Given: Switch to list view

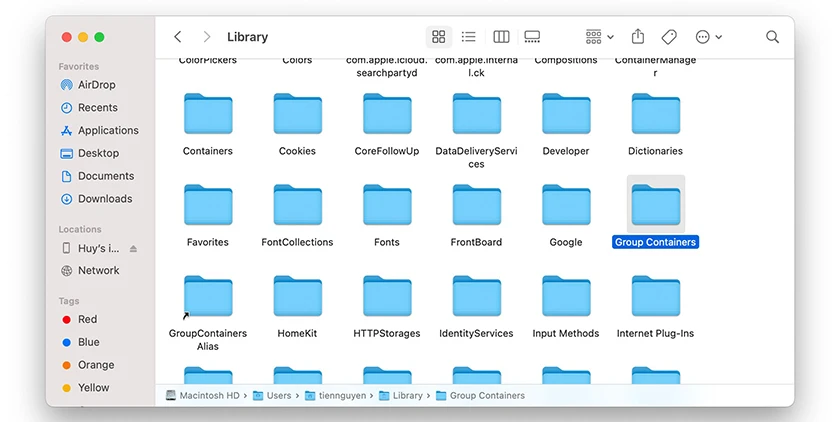Looking at the screenshot, I should pyautogui.click(x=469, y=36).
